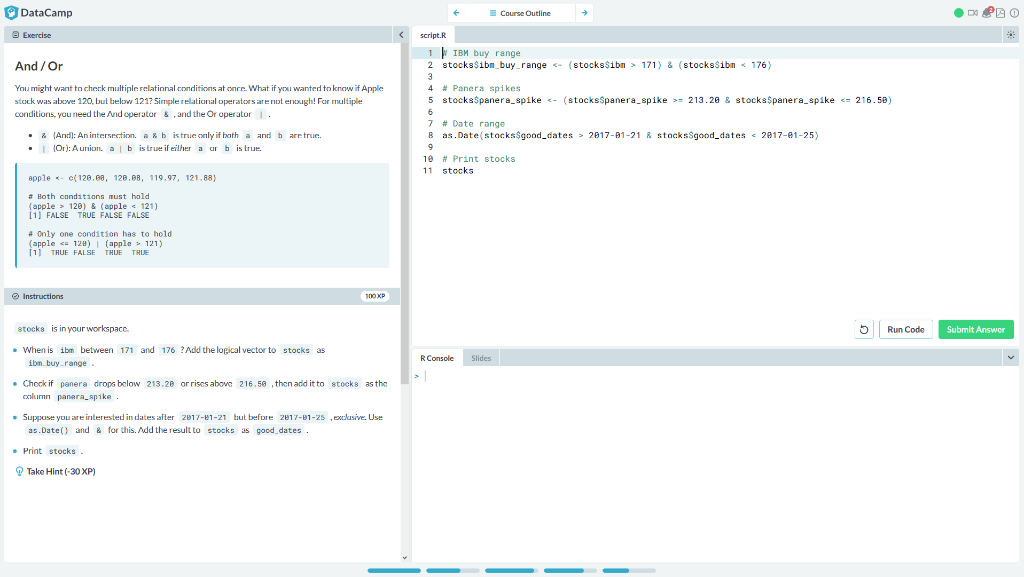Start a video call via the camera icon
The image size is (1024, 577).
pos(972,13)
